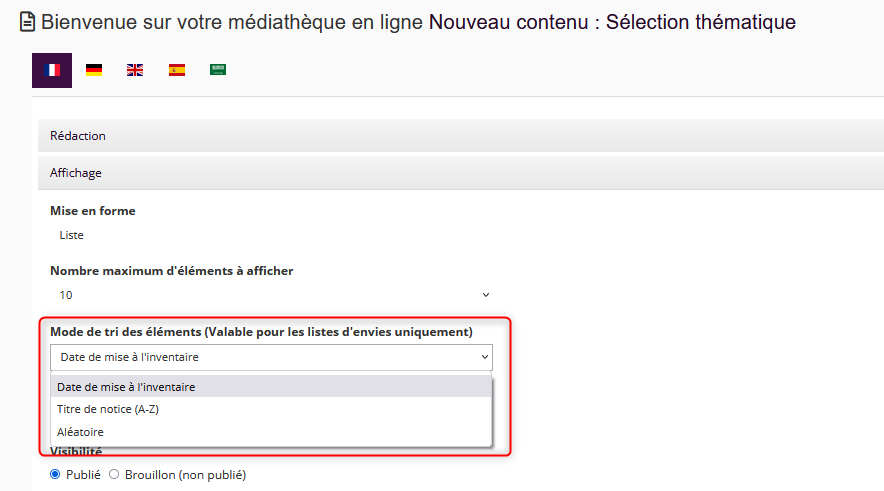Select Date de mise à l'inventaire list option
This screenshot has width=884, height=491.
pos(126,387)
